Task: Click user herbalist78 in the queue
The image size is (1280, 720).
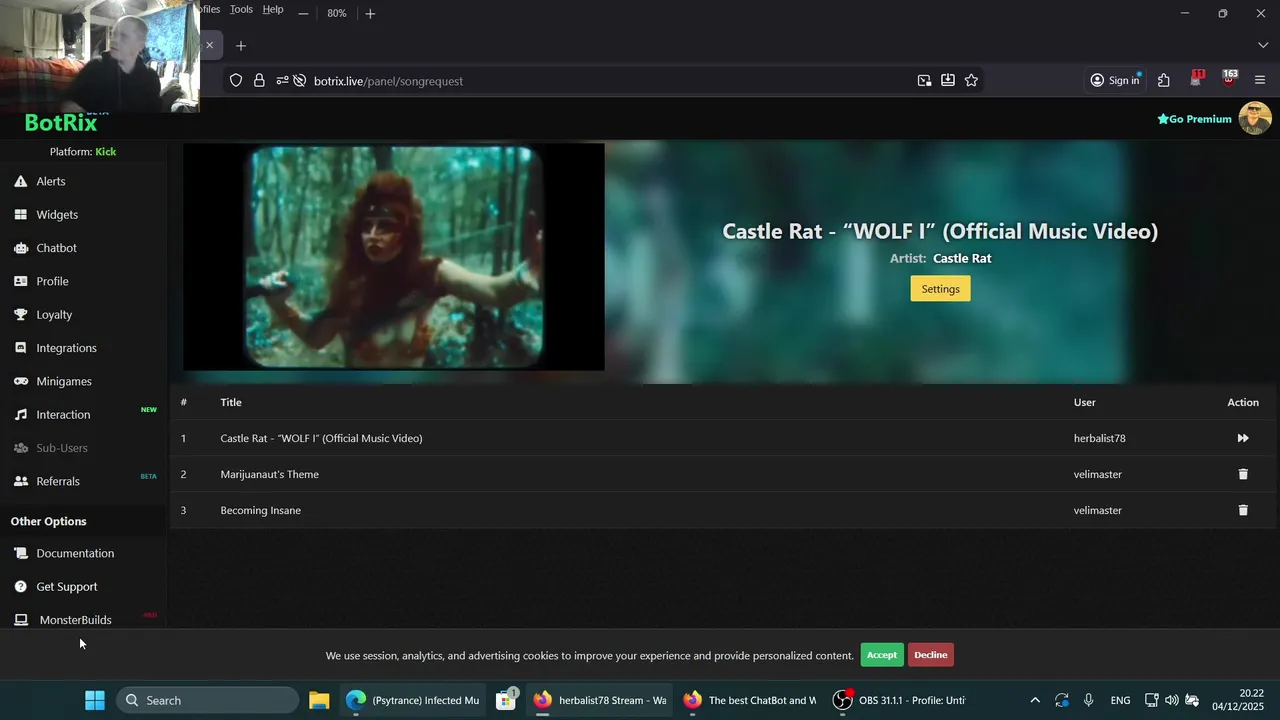Action: [x=1099, y=438]
